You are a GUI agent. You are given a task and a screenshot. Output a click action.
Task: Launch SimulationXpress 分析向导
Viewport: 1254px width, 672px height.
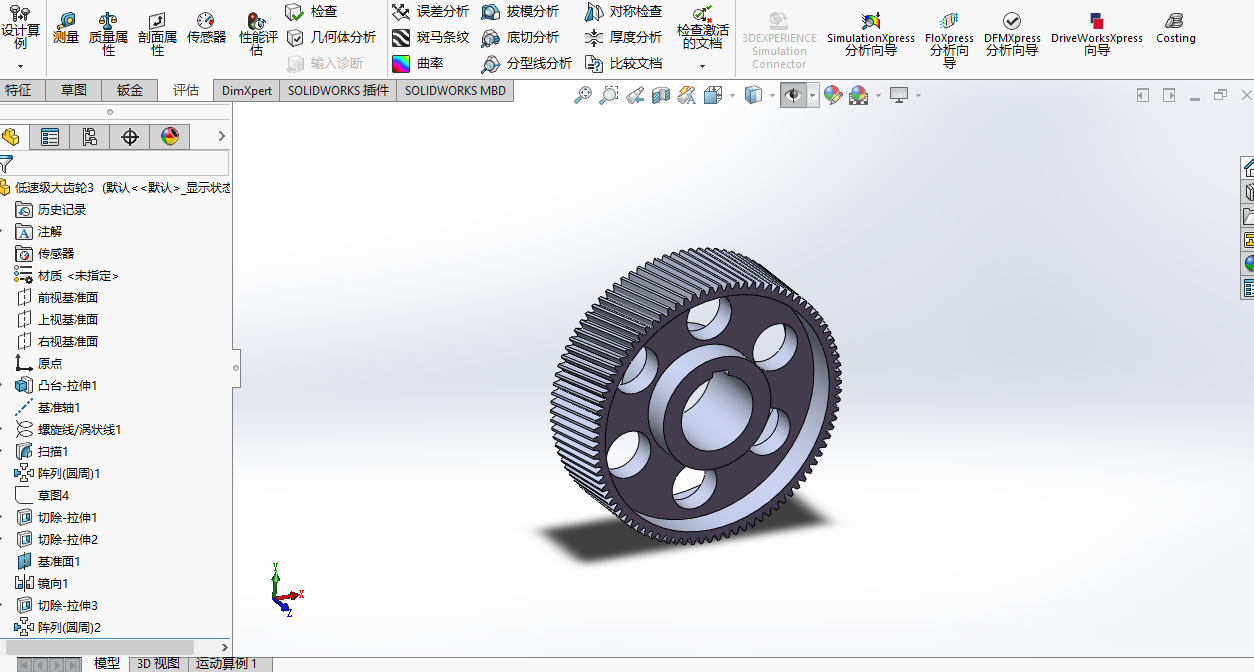[x=871, y=35]
